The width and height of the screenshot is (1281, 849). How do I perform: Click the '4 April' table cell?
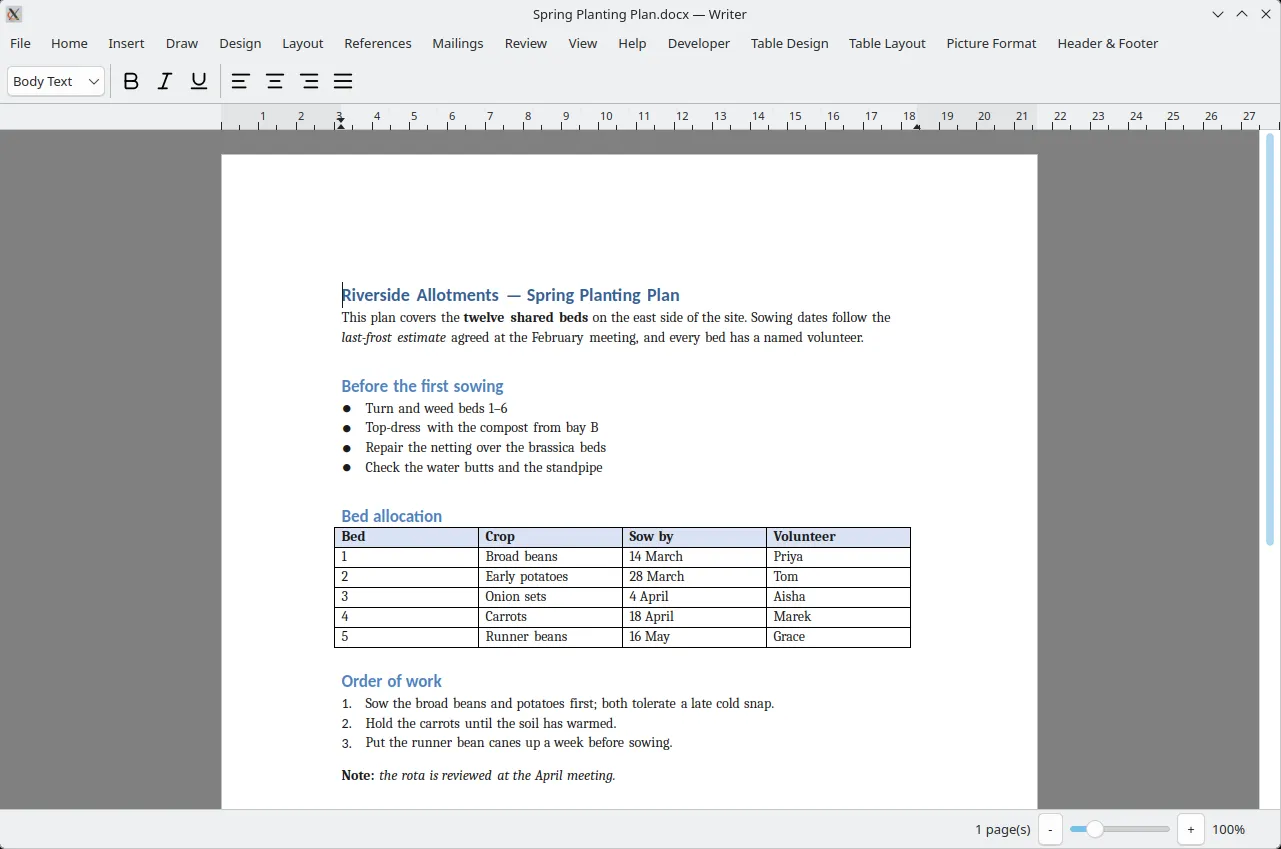[x=694, y=597]
